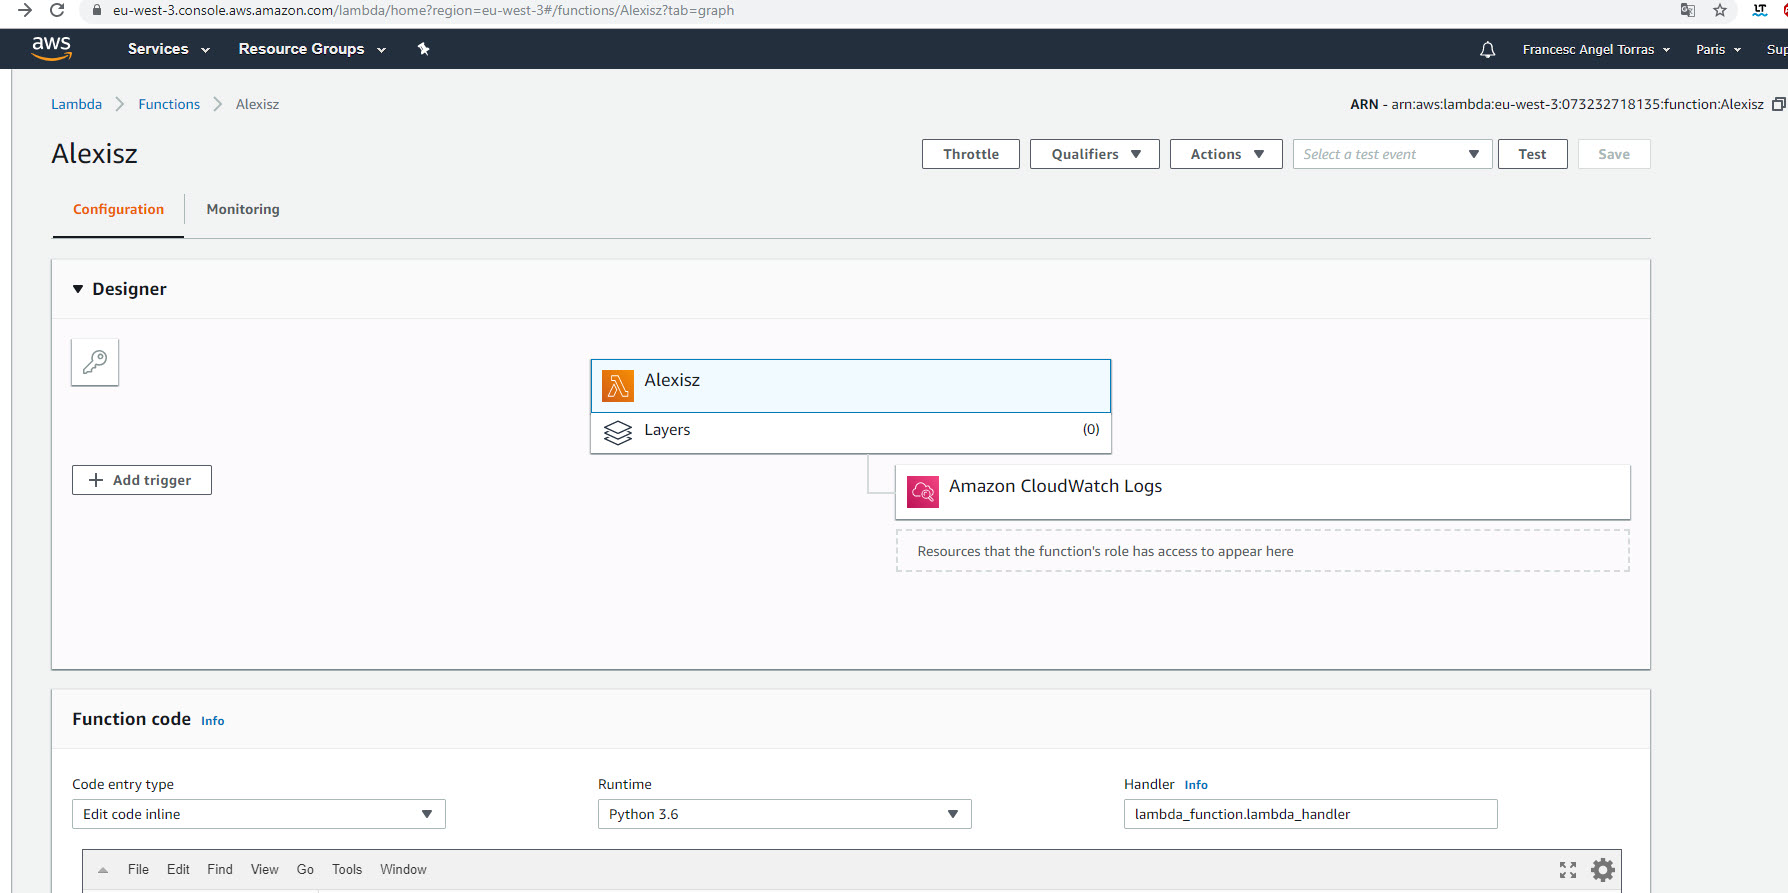Select the Alexisz Lambda function icon
Viewport: 1788px width, 893px height.
[x=618, y=386]
